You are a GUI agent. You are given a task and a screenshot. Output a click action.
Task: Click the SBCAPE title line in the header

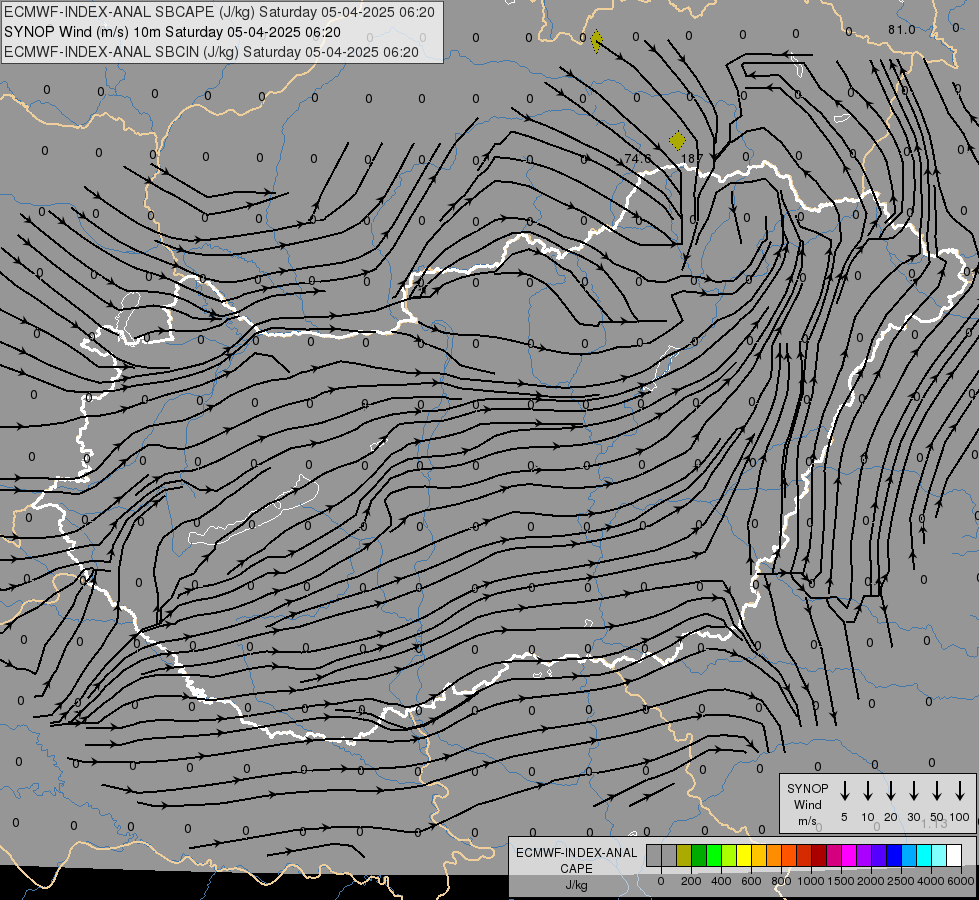click(219, 12)
